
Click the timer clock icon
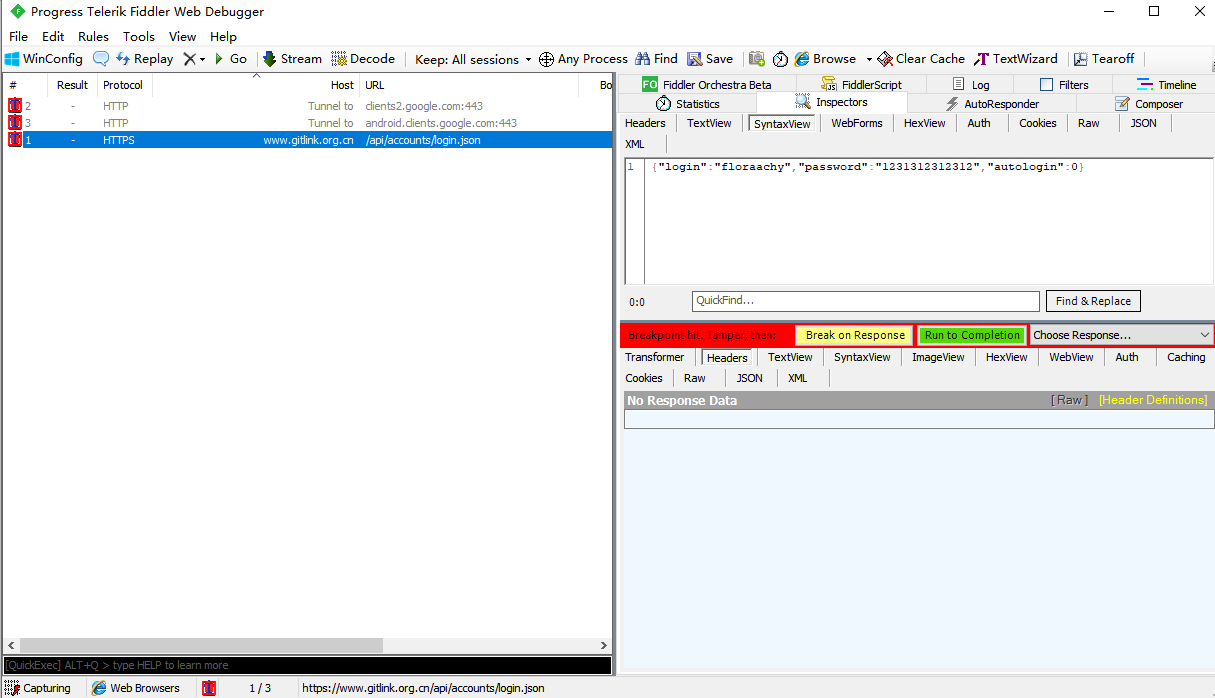point(780,59)
